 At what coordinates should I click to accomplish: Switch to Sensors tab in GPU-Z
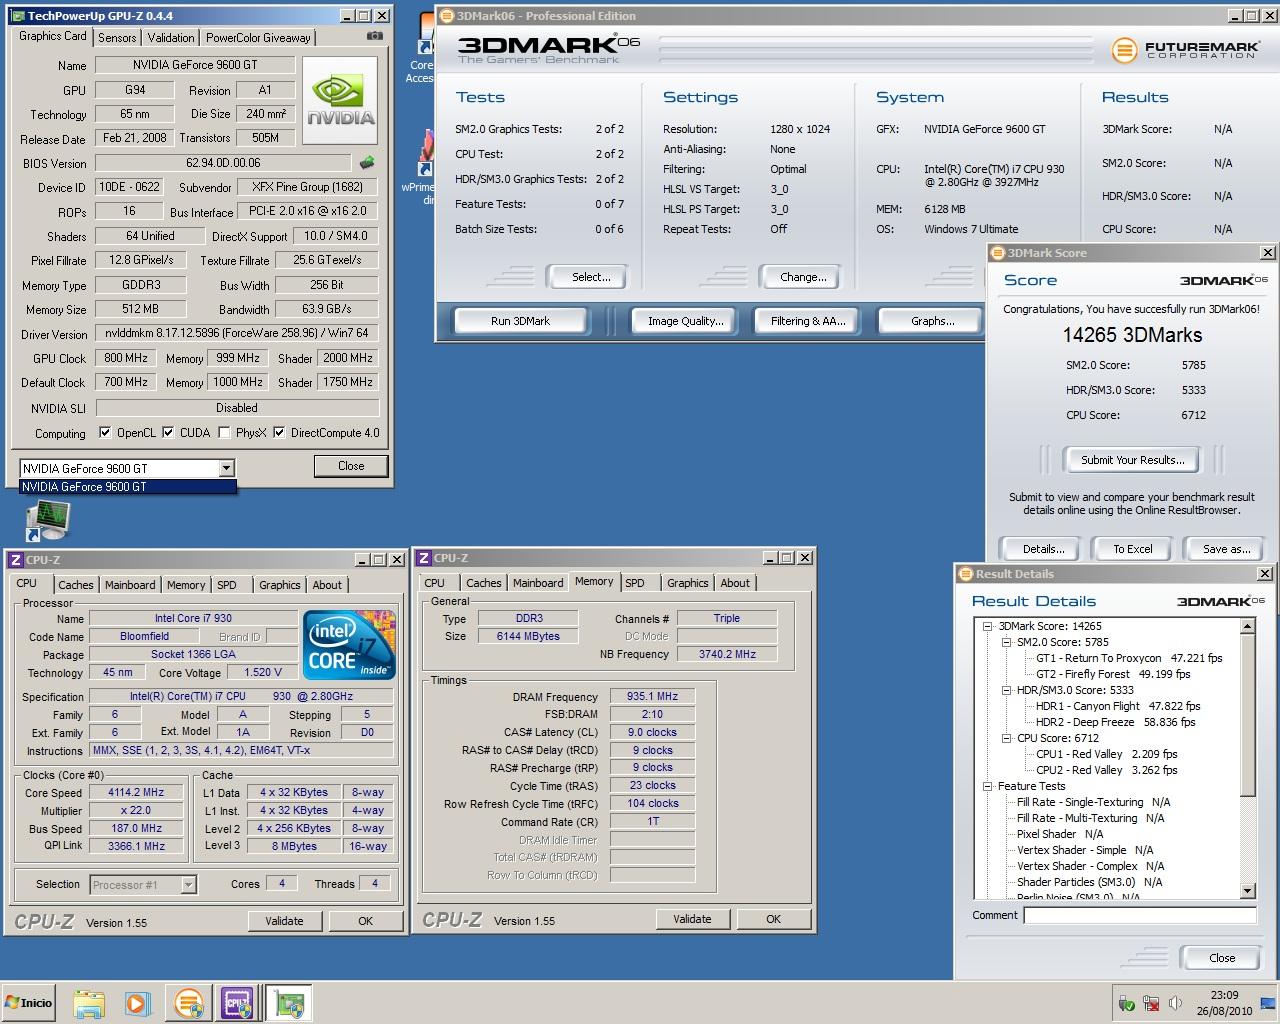(117, 37)
